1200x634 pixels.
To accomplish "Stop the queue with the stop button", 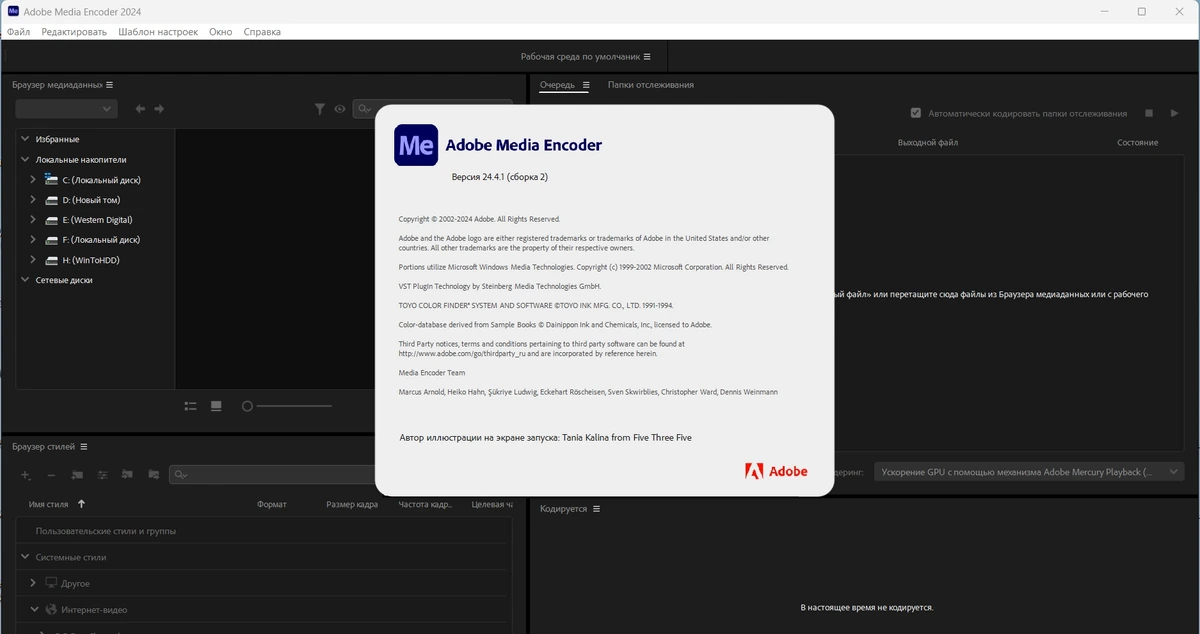I will click(x=1149, y=113).
